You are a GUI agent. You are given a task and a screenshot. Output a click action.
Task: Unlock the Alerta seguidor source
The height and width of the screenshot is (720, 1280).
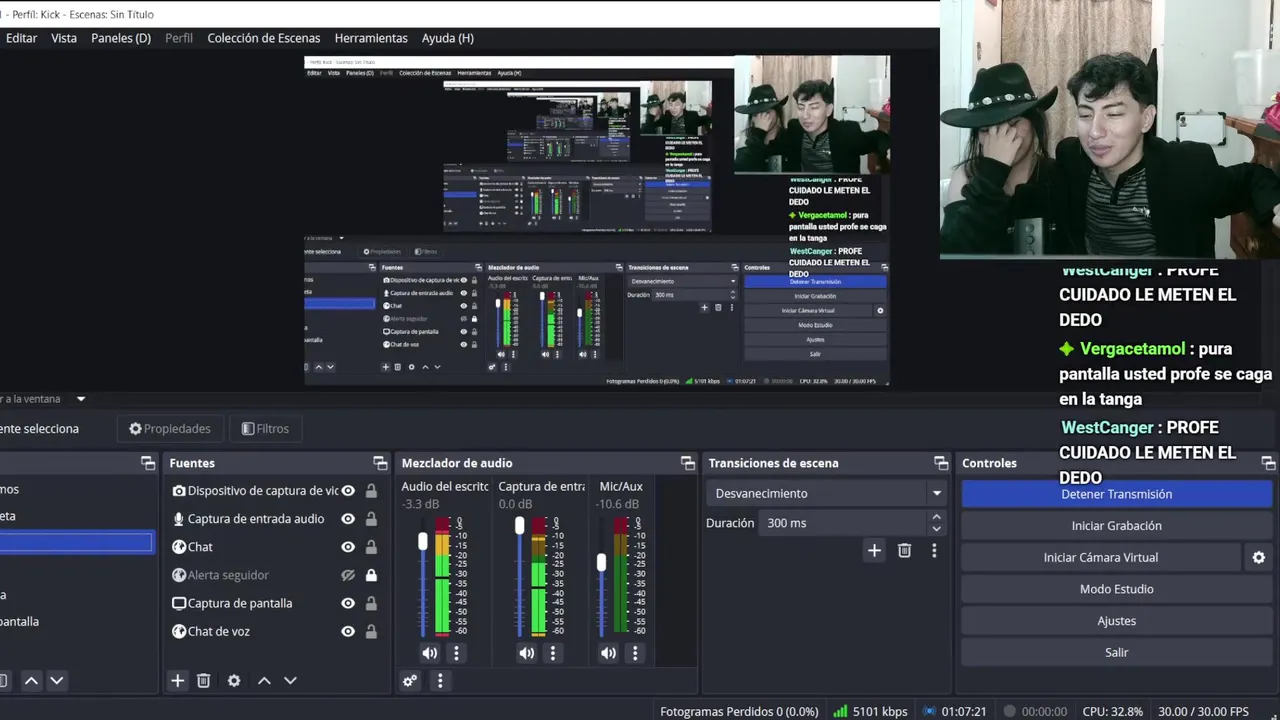pyautogui.click(x=371, y=575)
